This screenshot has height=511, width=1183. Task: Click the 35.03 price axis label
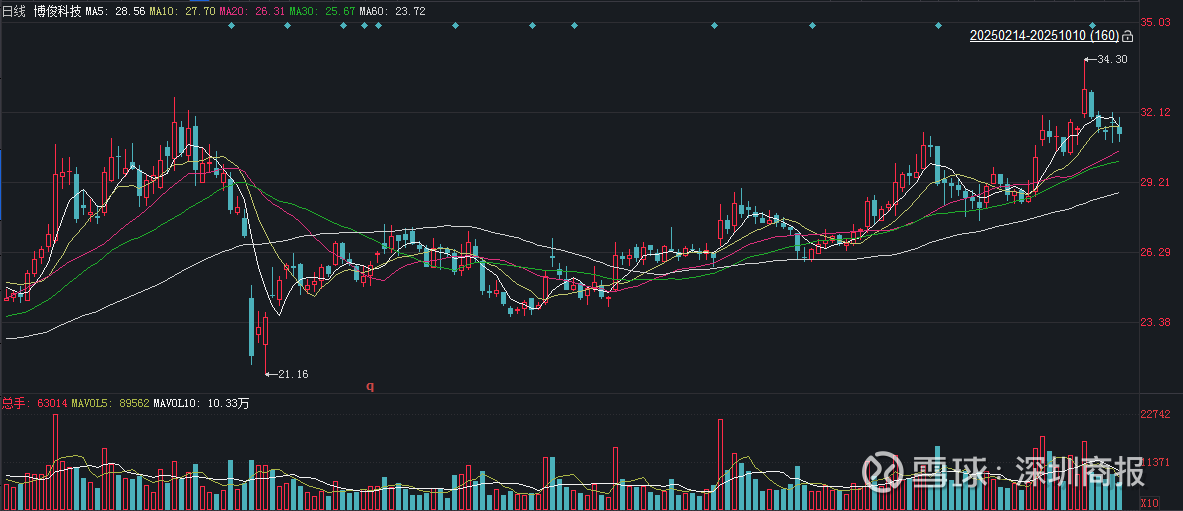pyautogui.click(x=1157, y=22)
